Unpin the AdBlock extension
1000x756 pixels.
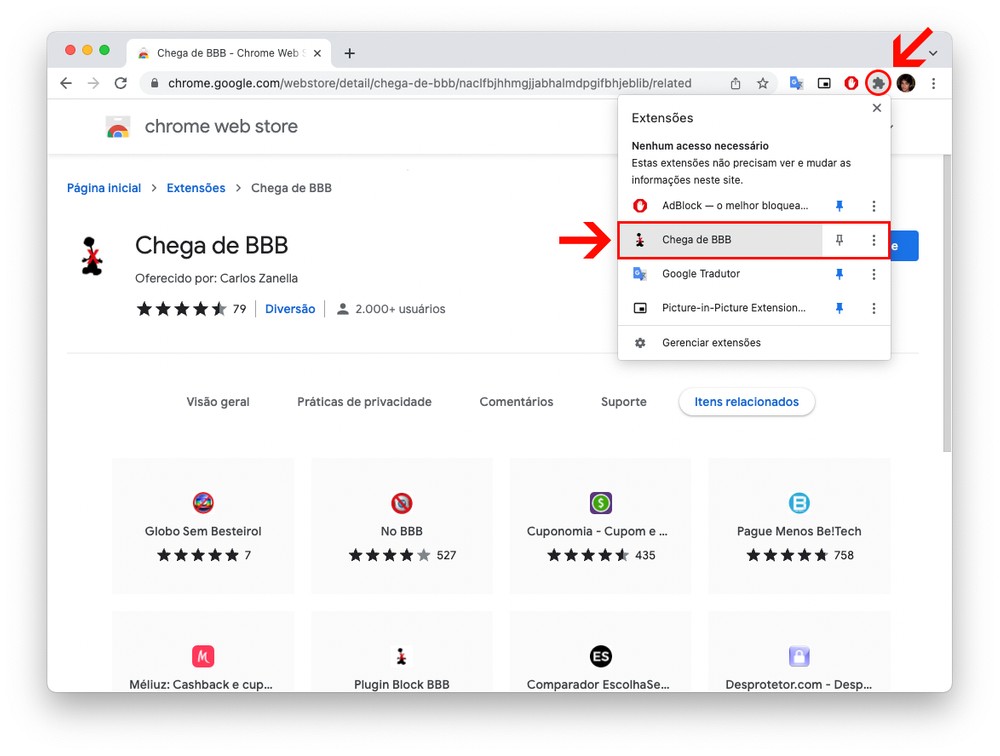pyautogui.click(x=839, y=206)
